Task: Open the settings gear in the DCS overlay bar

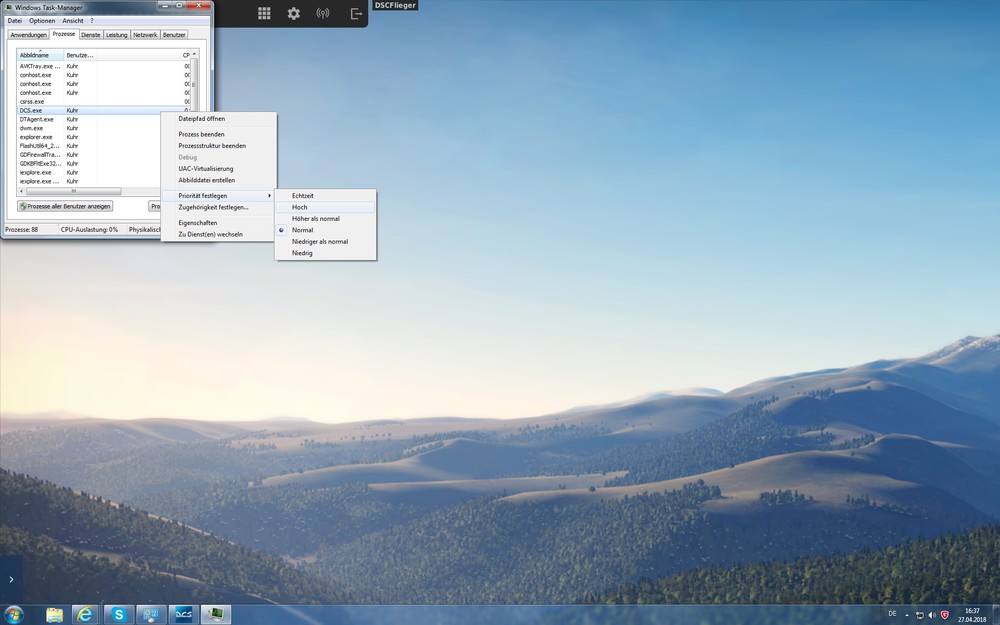Action: 293,13
